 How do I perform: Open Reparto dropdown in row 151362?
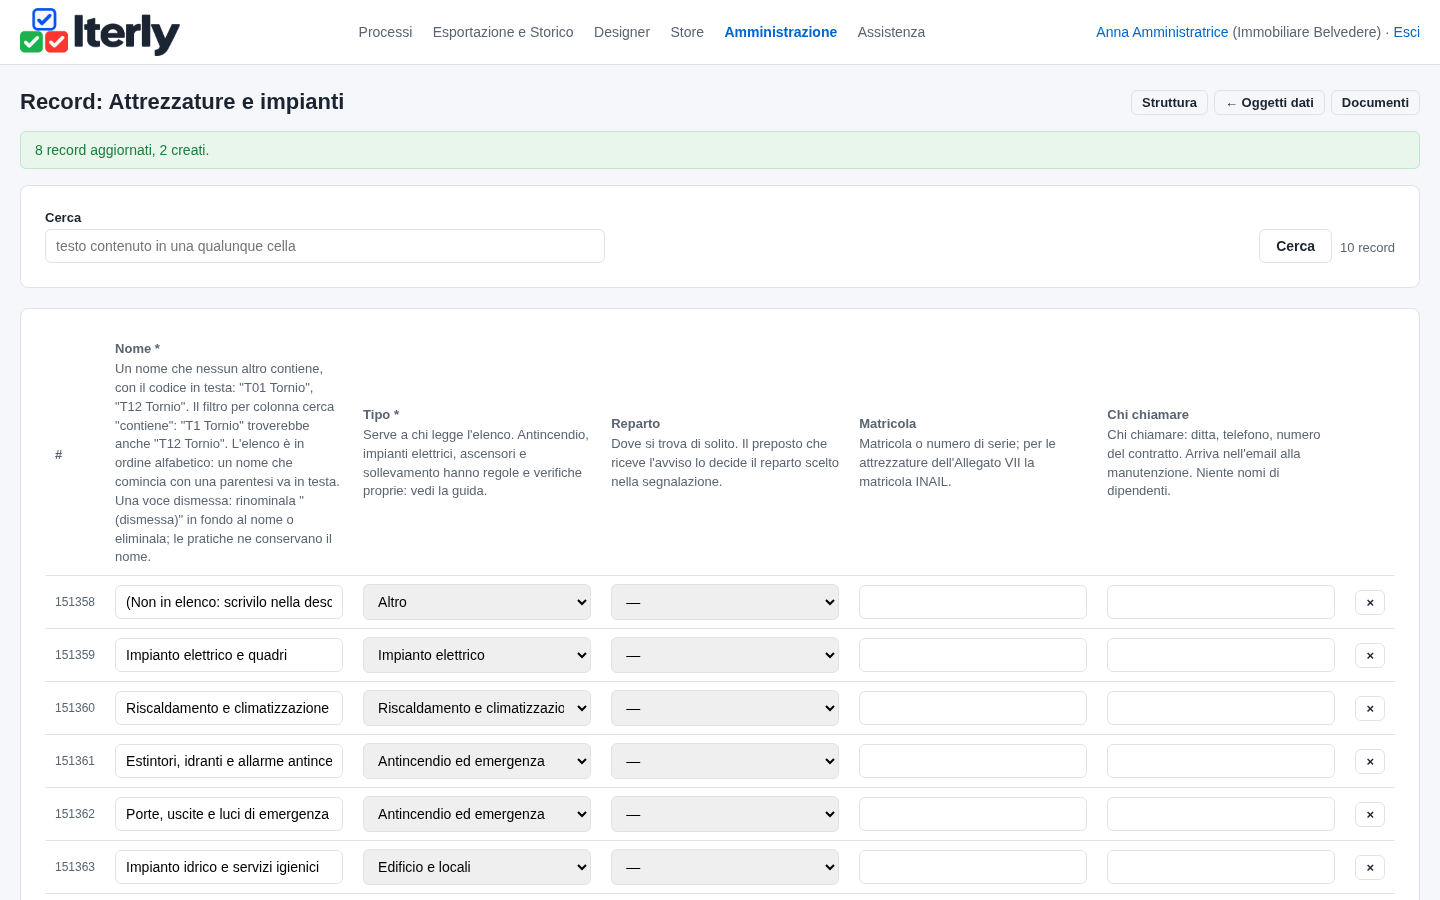tap(725, 814)
